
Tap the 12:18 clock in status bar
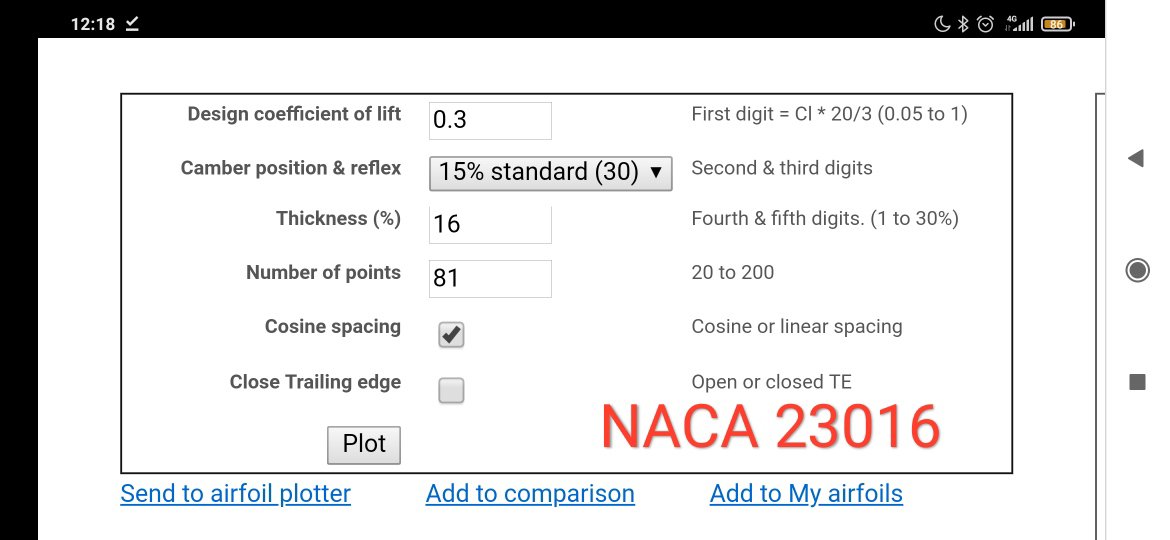[x=93, y=24]
